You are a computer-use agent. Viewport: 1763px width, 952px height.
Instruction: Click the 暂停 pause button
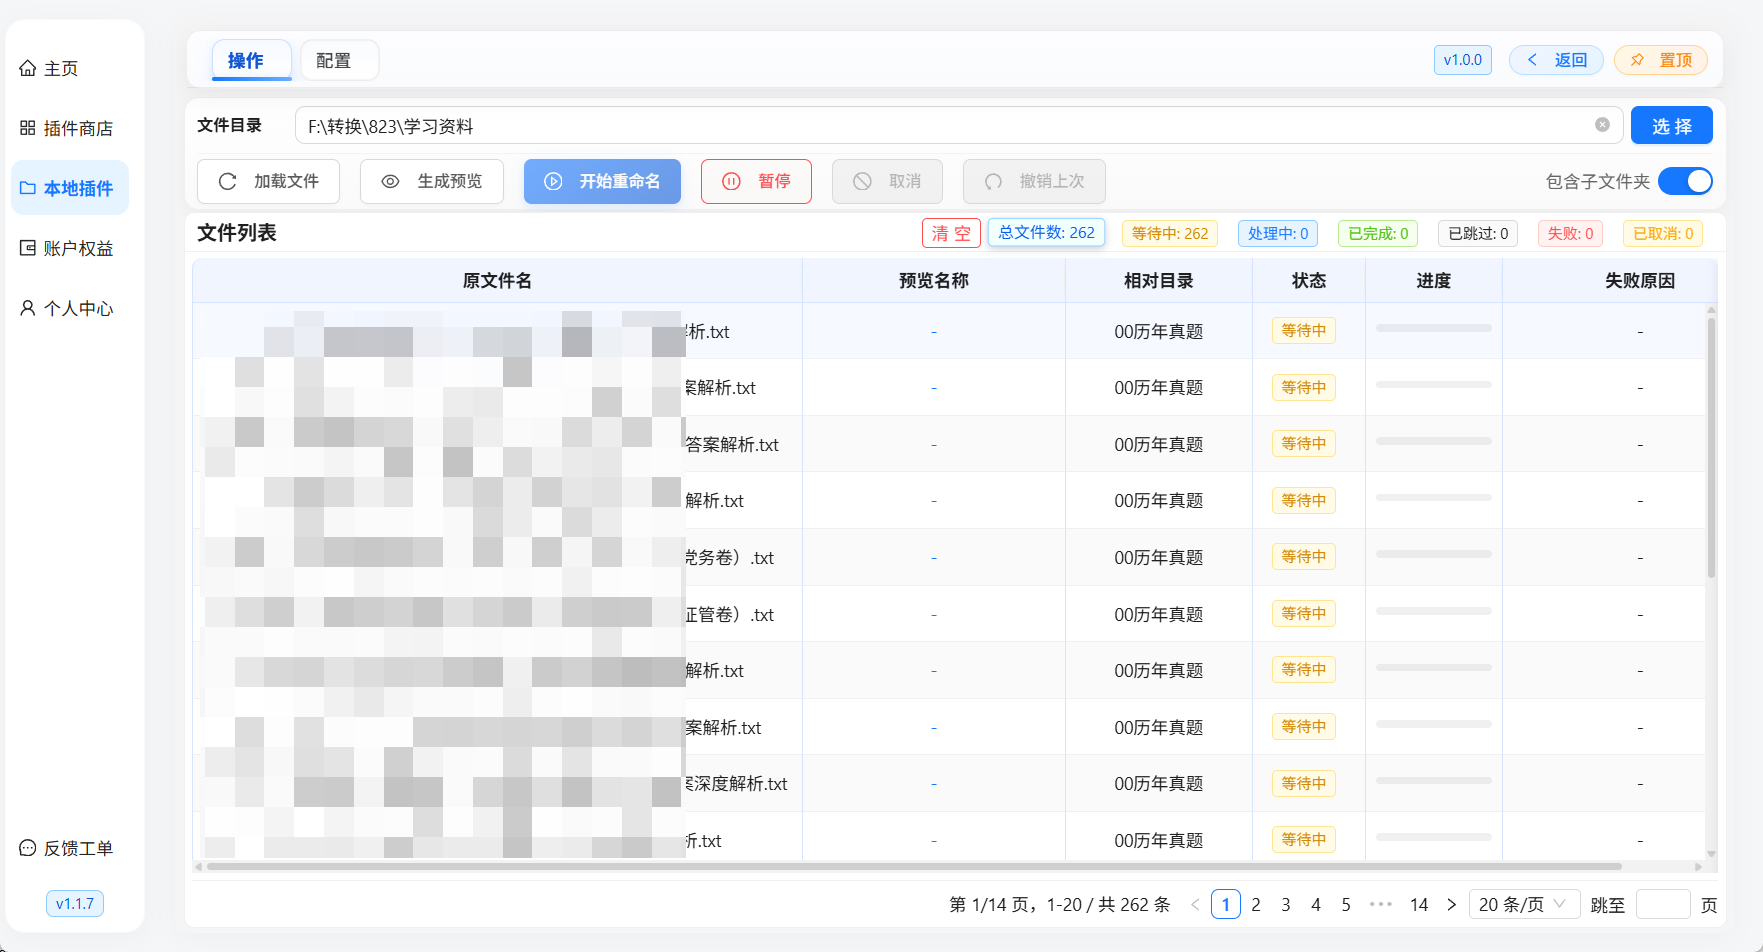pyautogui.click(x=756, y=181)
